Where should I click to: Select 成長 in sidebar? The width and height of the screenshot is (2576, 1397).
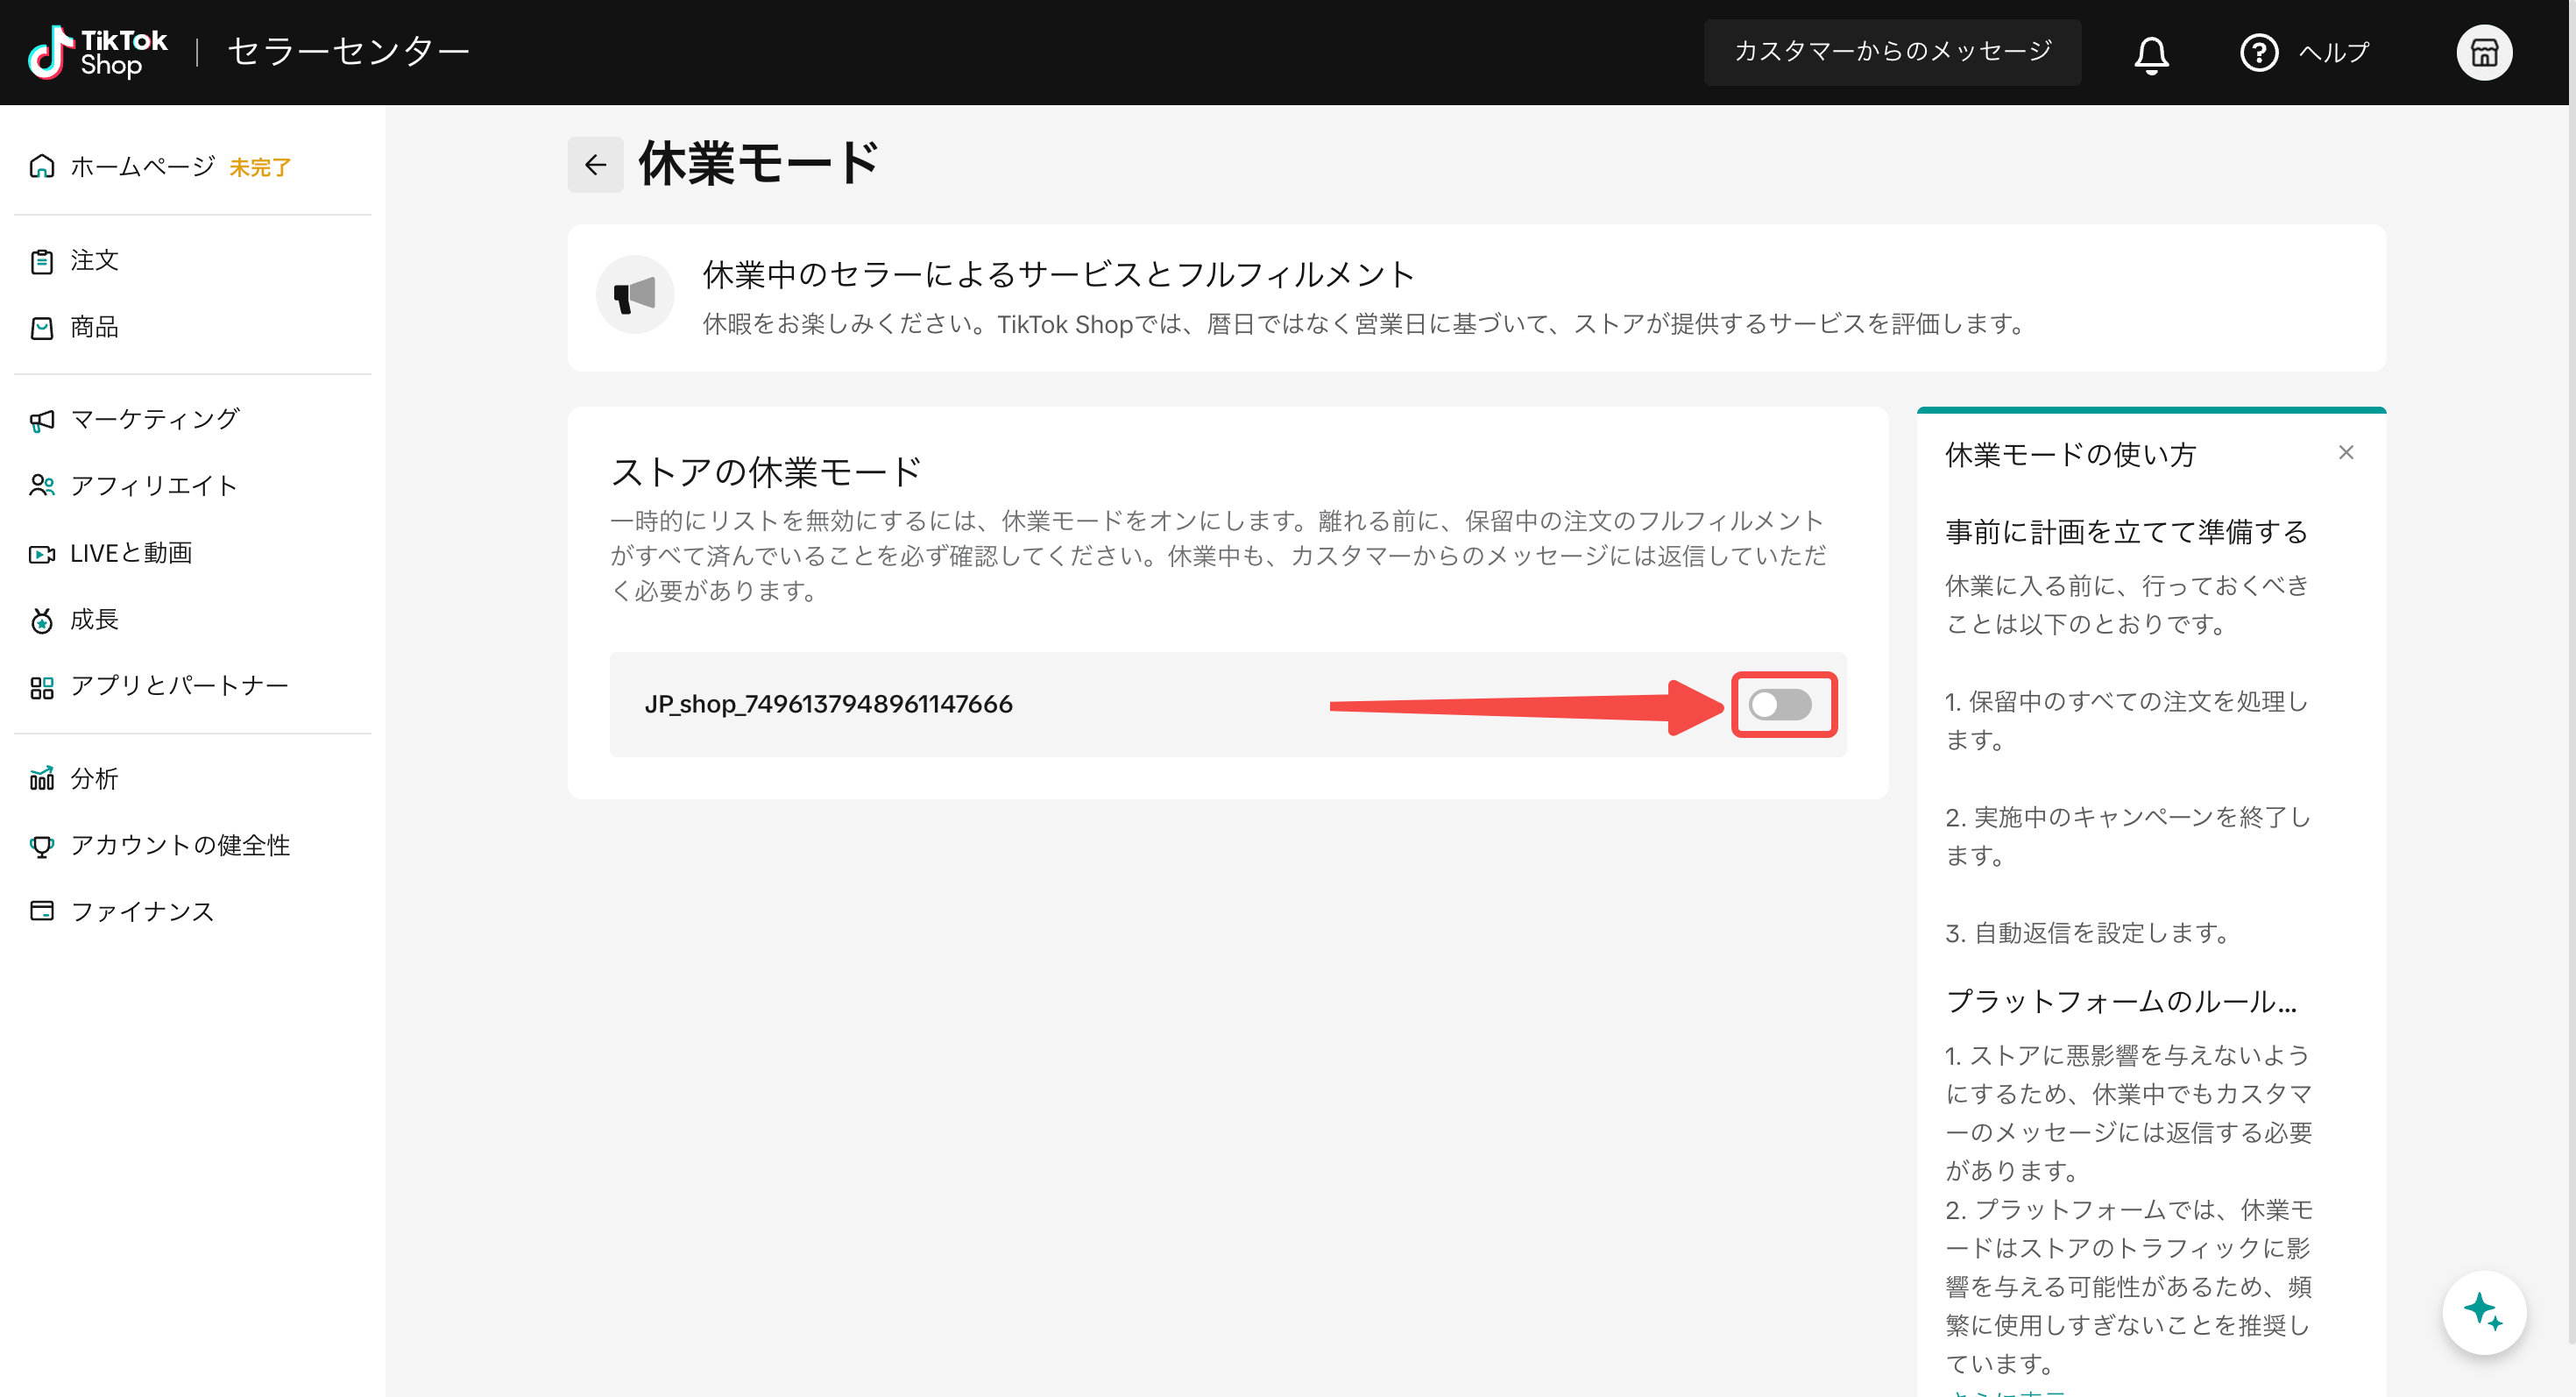(95, 620)
